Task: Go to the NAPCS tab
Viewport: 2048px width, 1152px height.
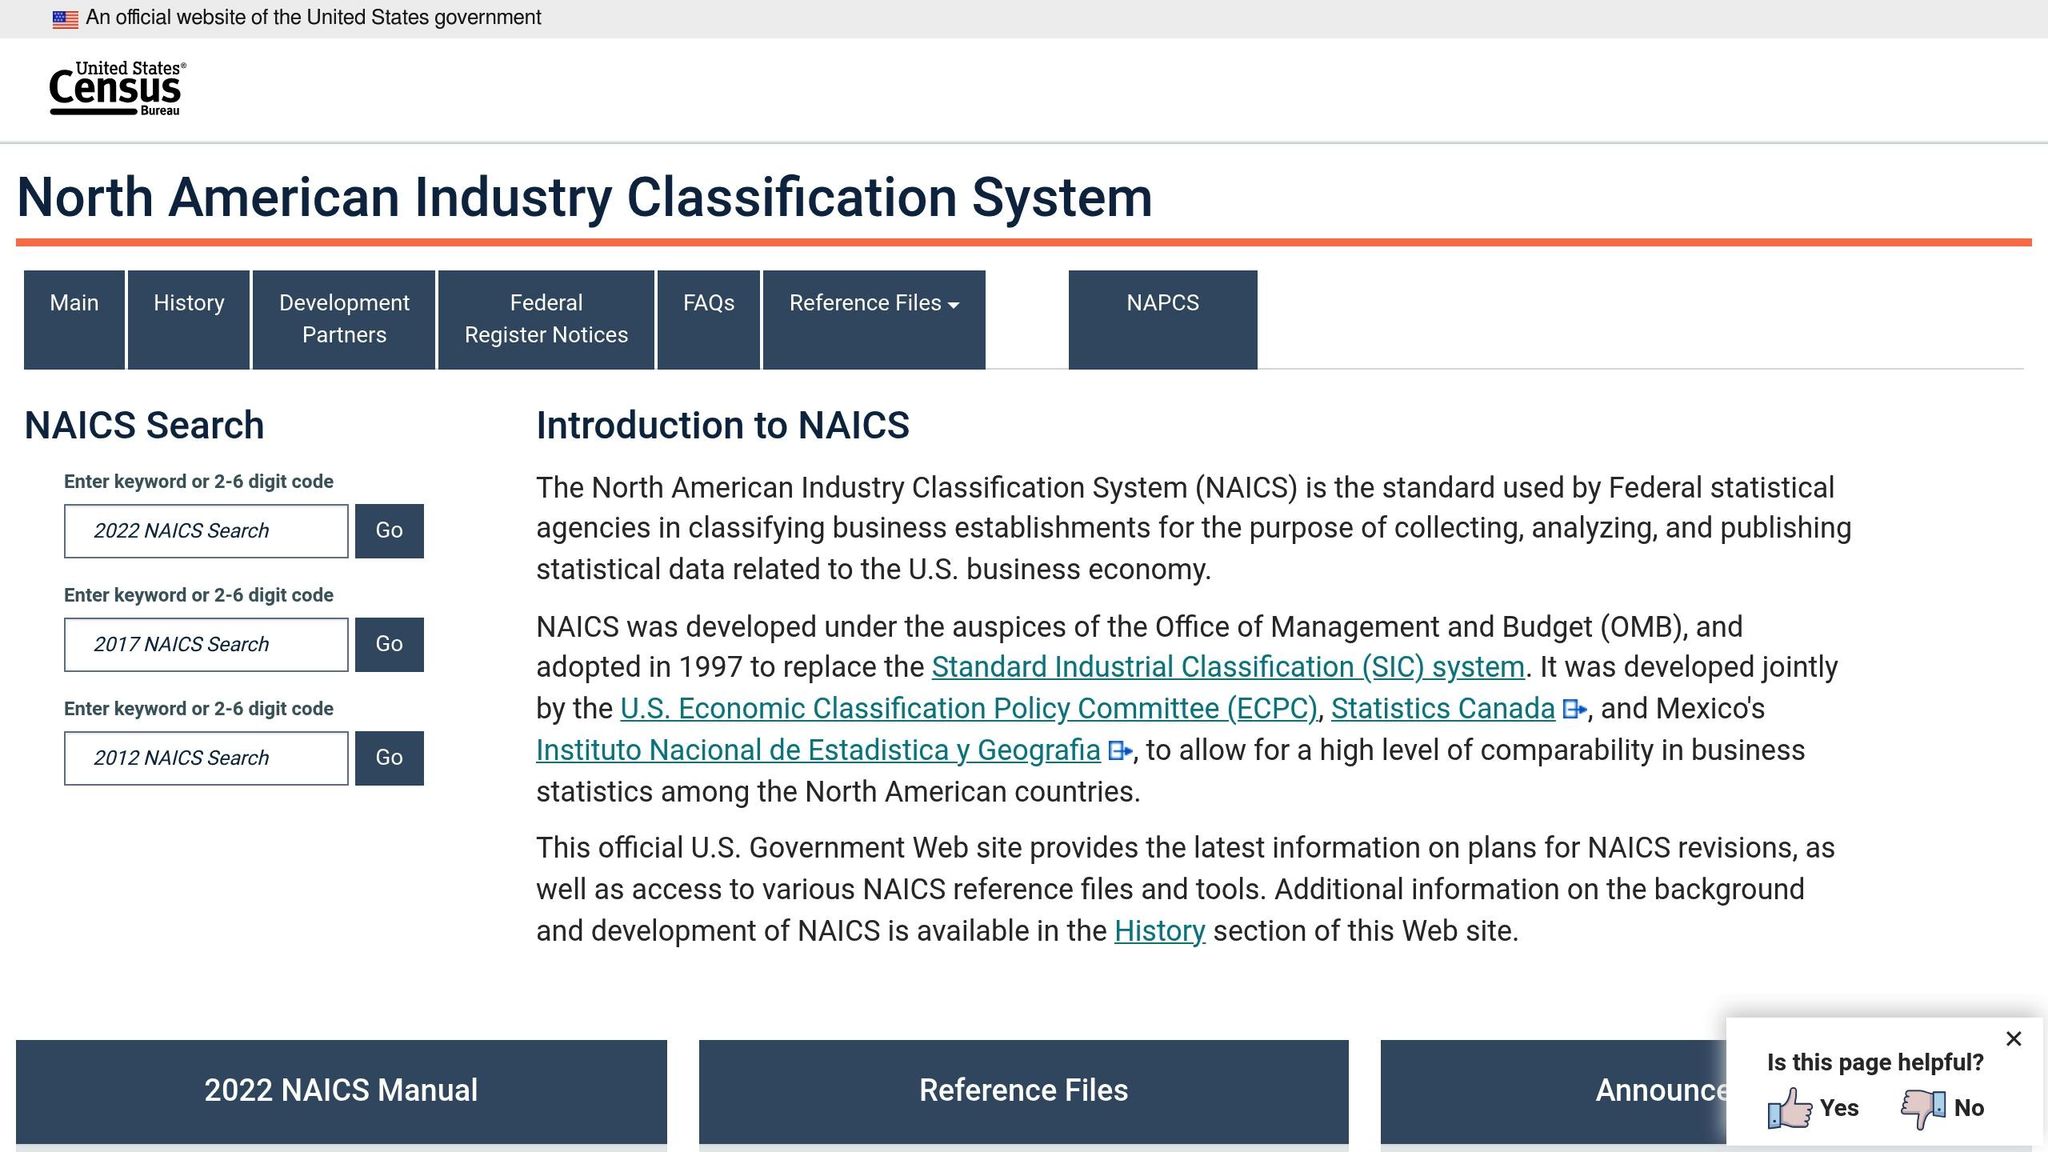Action: 1162,319
